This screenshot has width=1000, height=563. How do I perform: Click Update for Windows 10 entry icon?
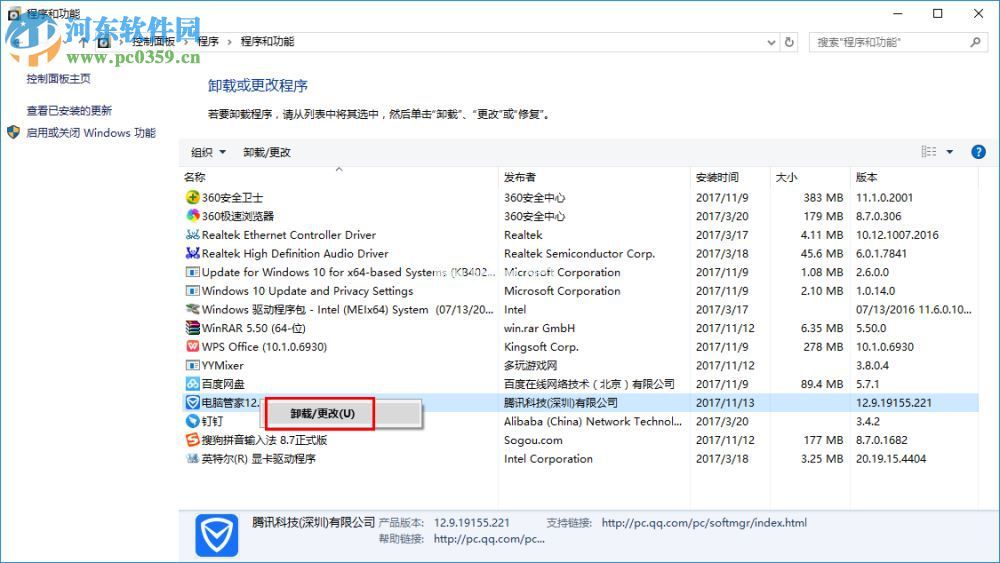(x=192, y=272)
